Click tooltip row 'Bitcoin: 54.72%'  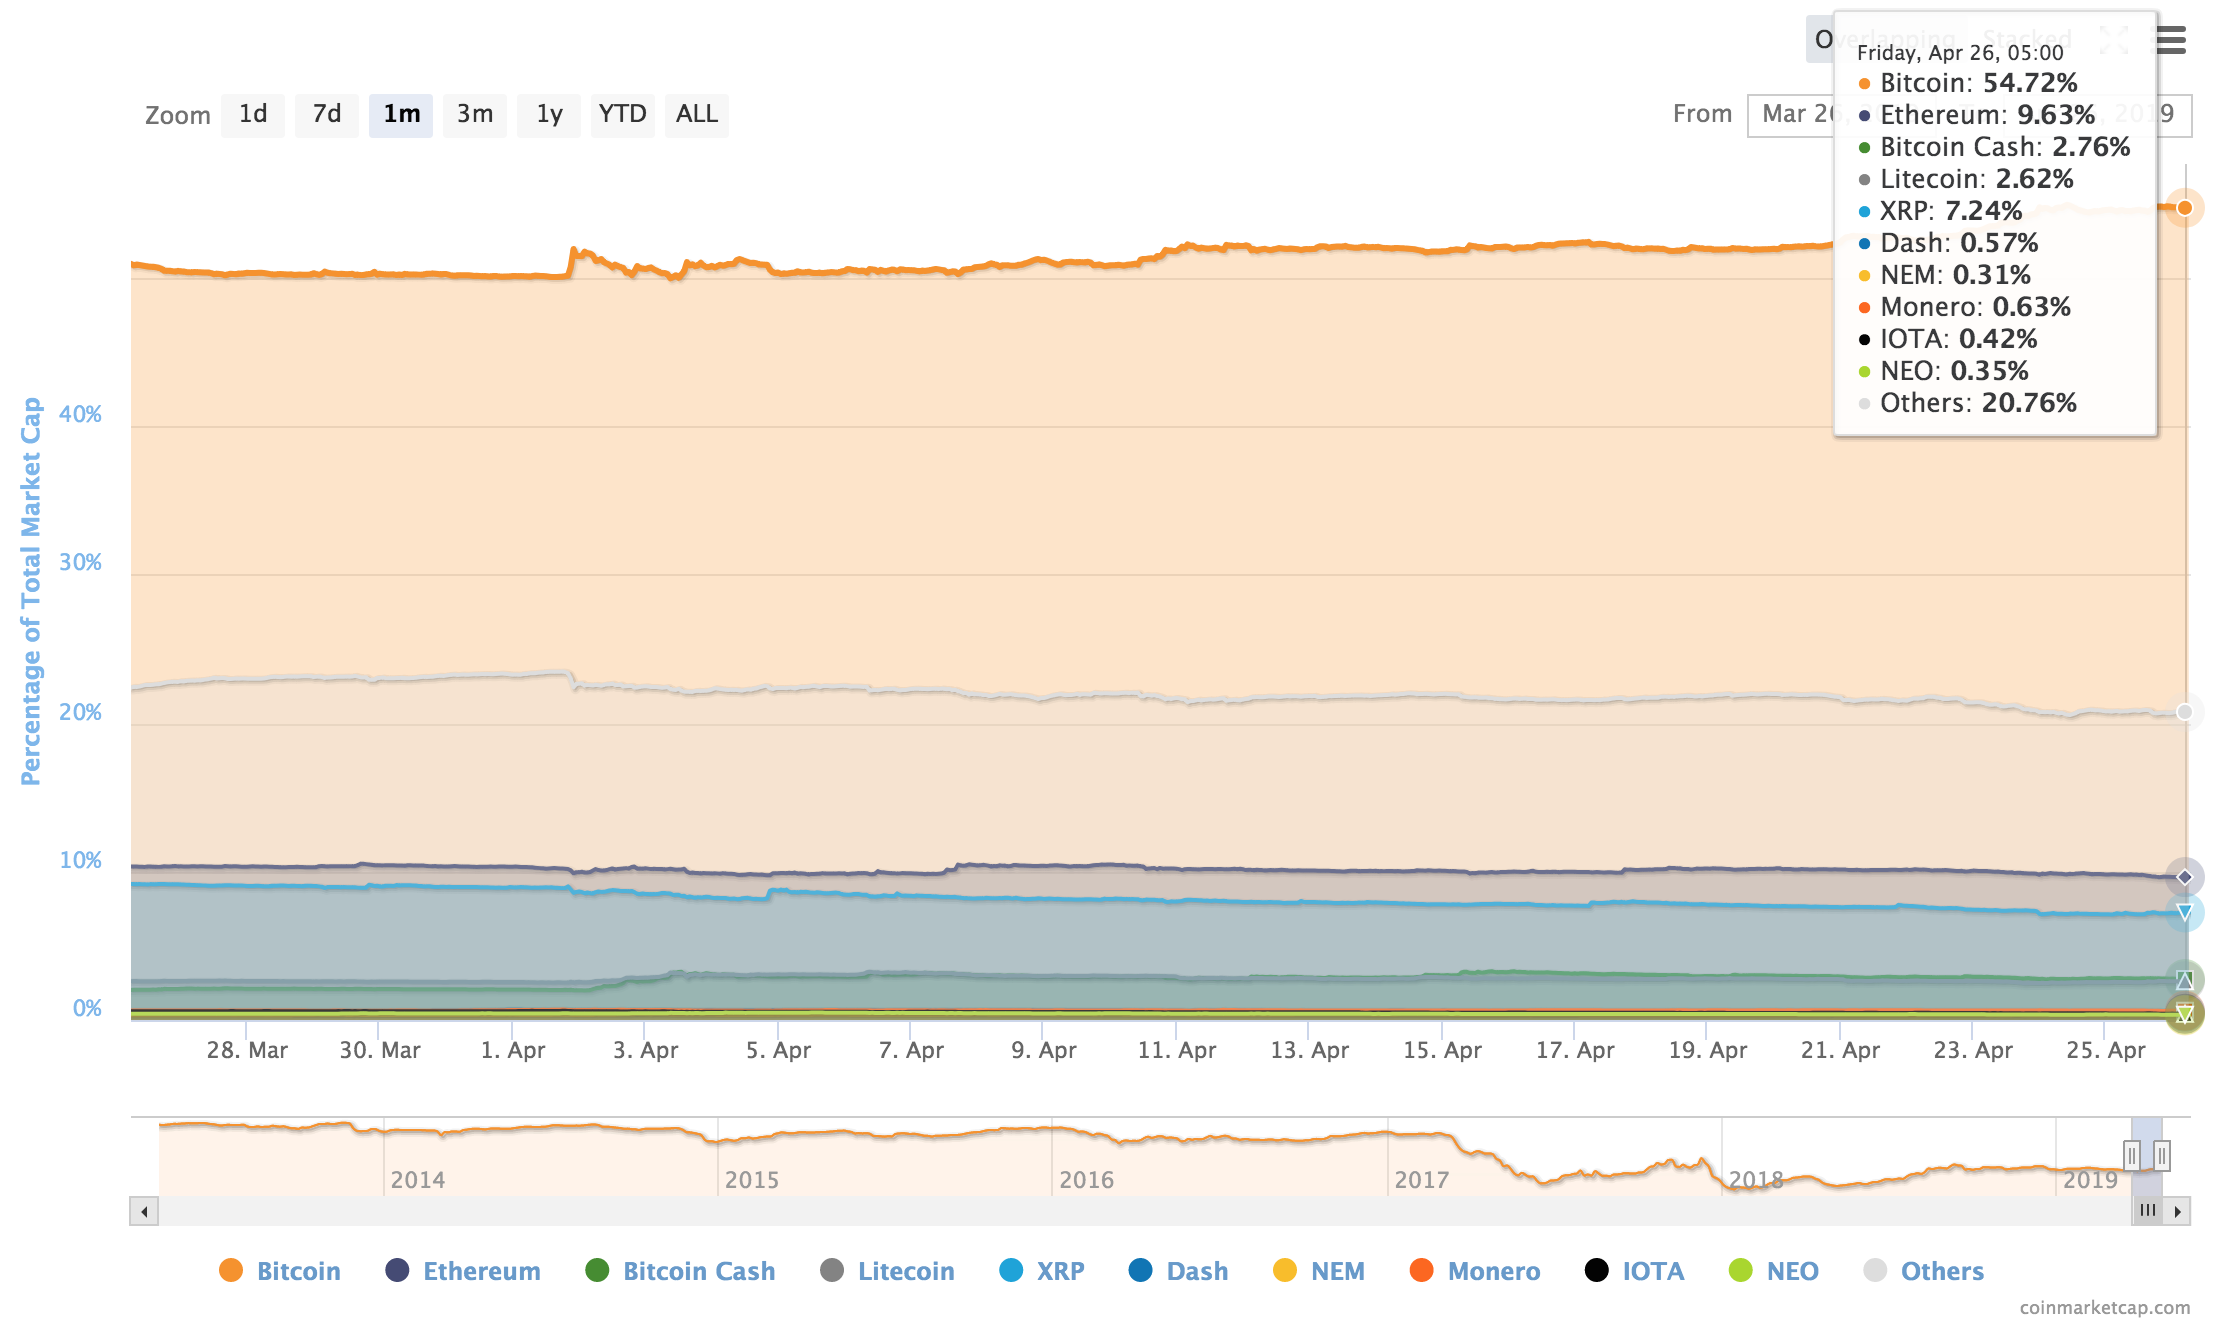pos(1968,83)
